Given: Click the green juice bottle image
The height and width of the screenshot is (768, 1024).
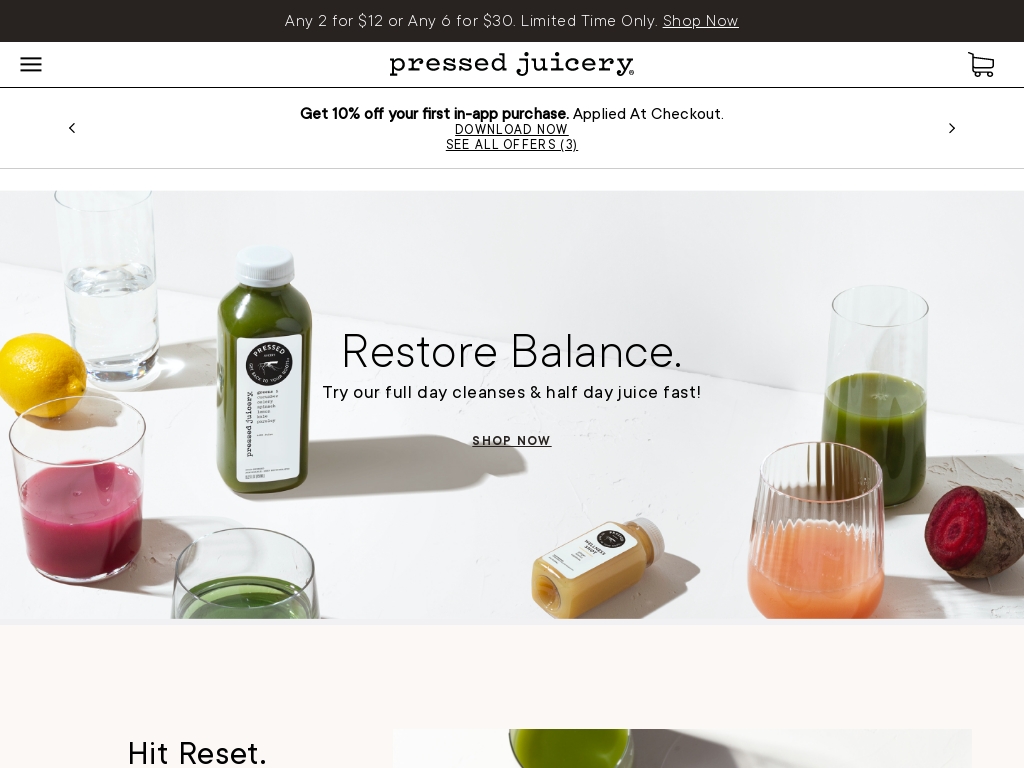Looking at the screenshot, I should 264,370.
